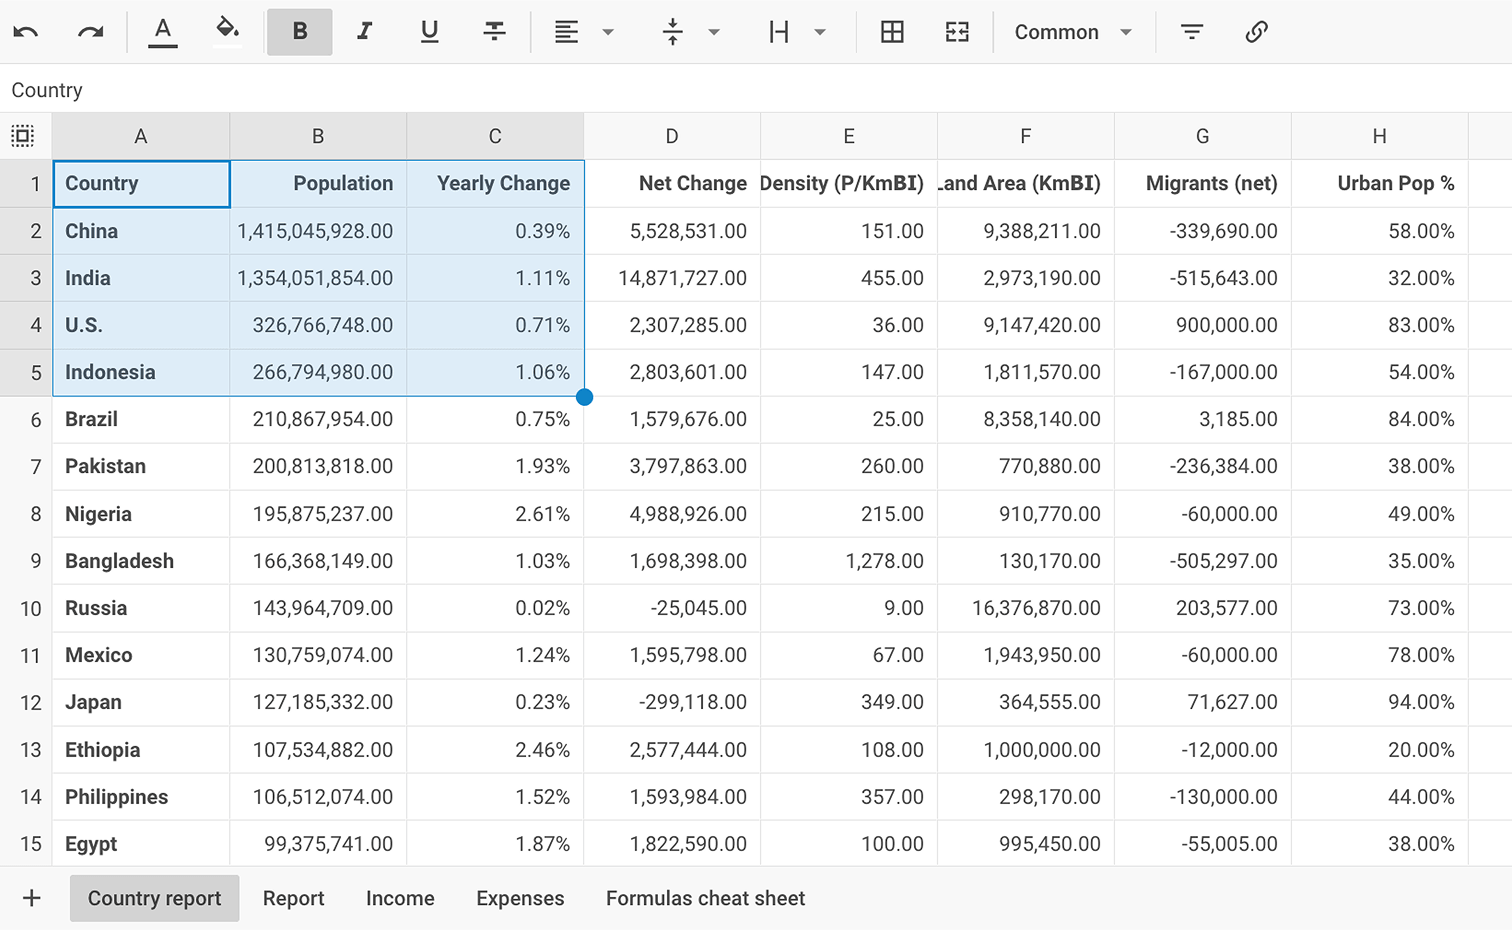The width and height of the screenshot is (1512, 930).
Task: Click Bangladesh density 1,278.00
Action: 849,561
